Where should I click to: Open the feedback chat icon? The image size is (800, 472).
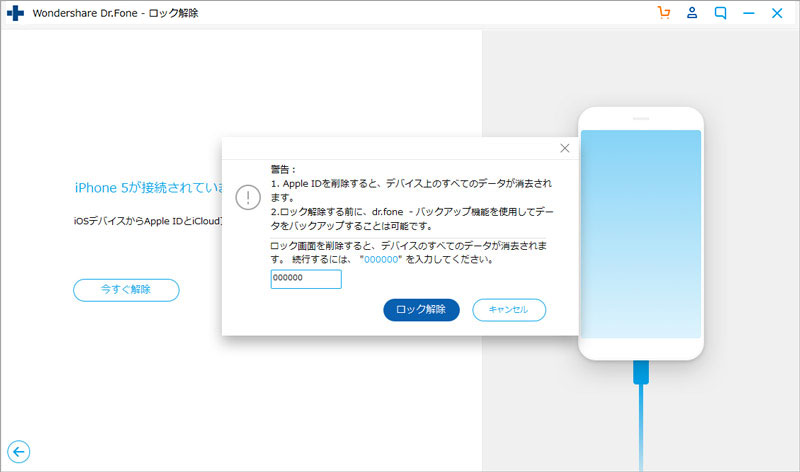(x=720, y=13)
